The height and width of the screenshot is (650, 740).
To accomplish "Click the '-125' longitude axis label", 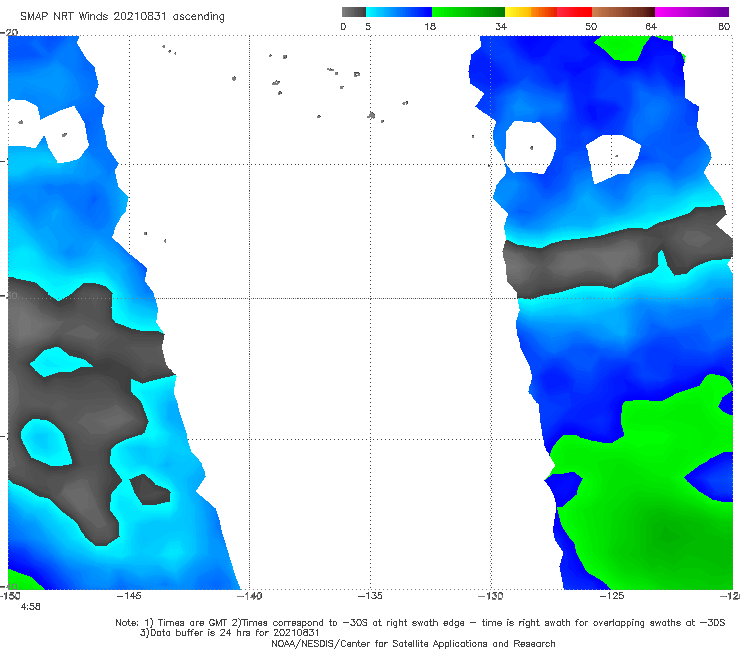I will 612,596.
